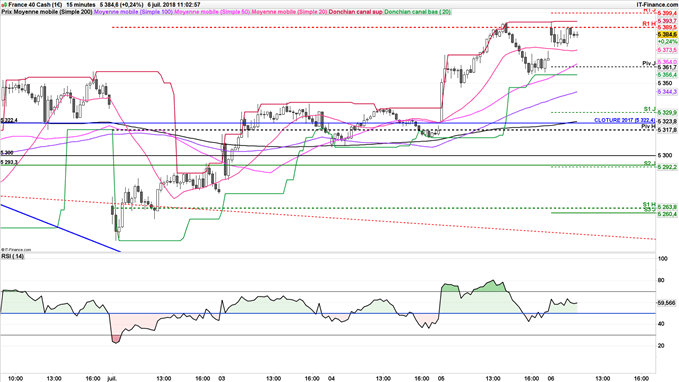This screenshot has width=679, height=382.
Task: Click the 05 date marker on time axis
Action: pyautogui.click(x=441, y=378)
